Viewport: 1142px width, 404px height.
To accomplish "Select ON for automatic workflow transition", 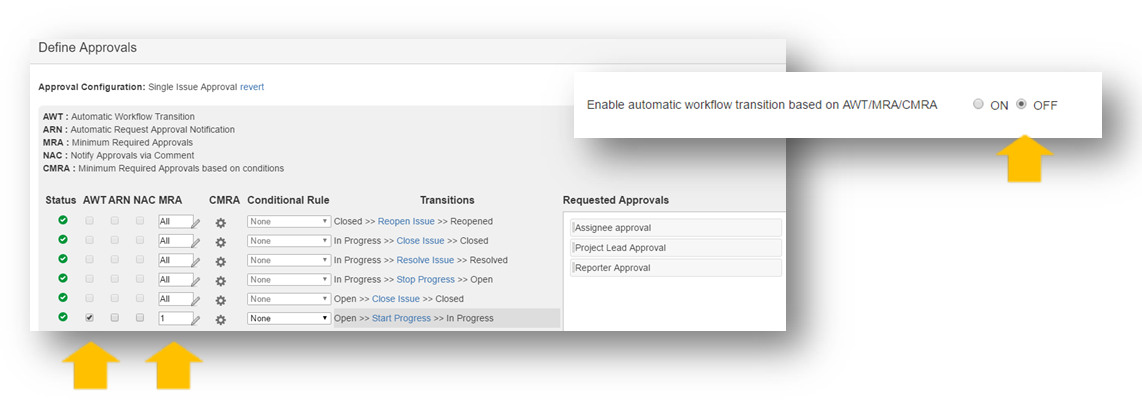I will point(978,104).
